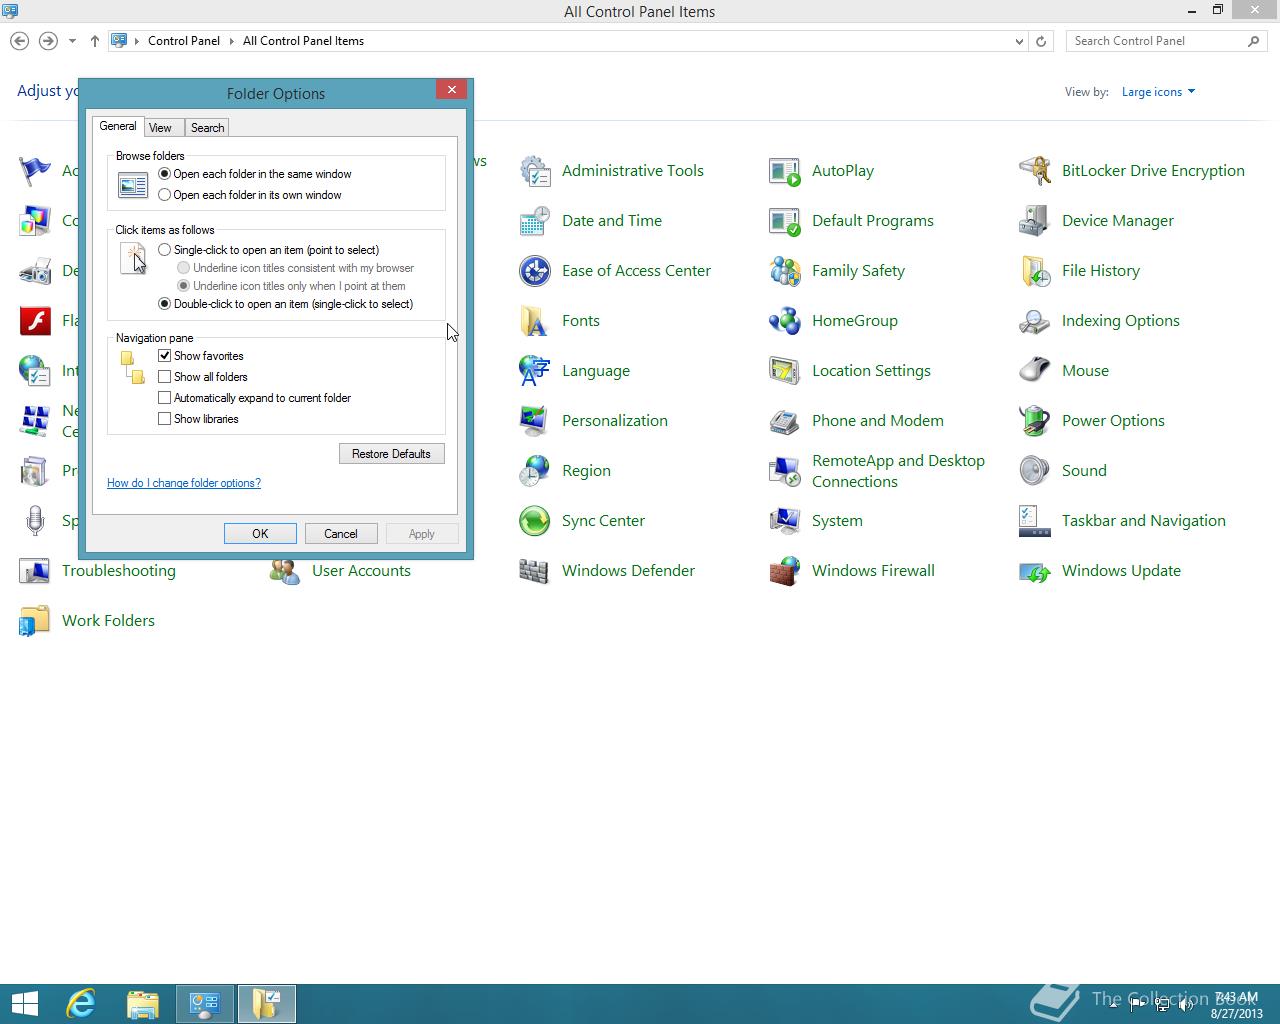
Task: Open the Date and Time icon
Action: pos(535,221)
